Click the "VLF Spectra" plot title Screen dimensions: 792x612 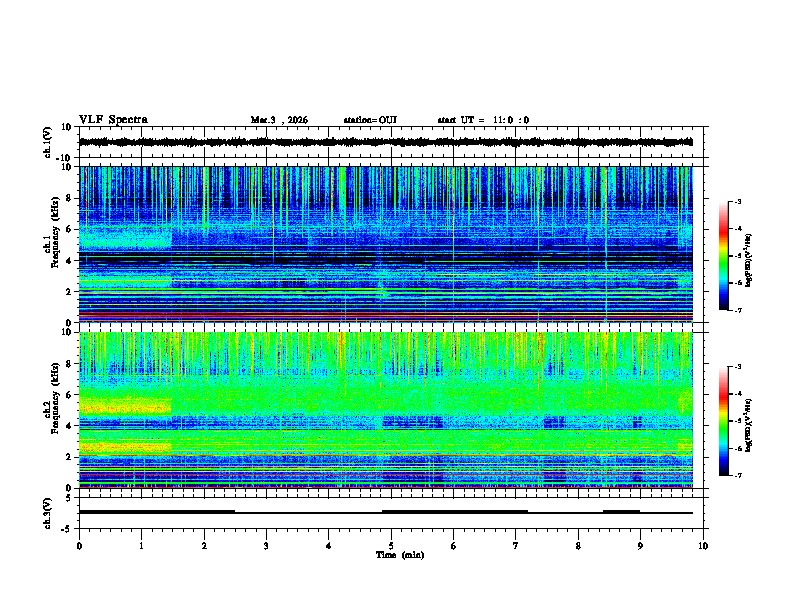click(x=113, y=120)
